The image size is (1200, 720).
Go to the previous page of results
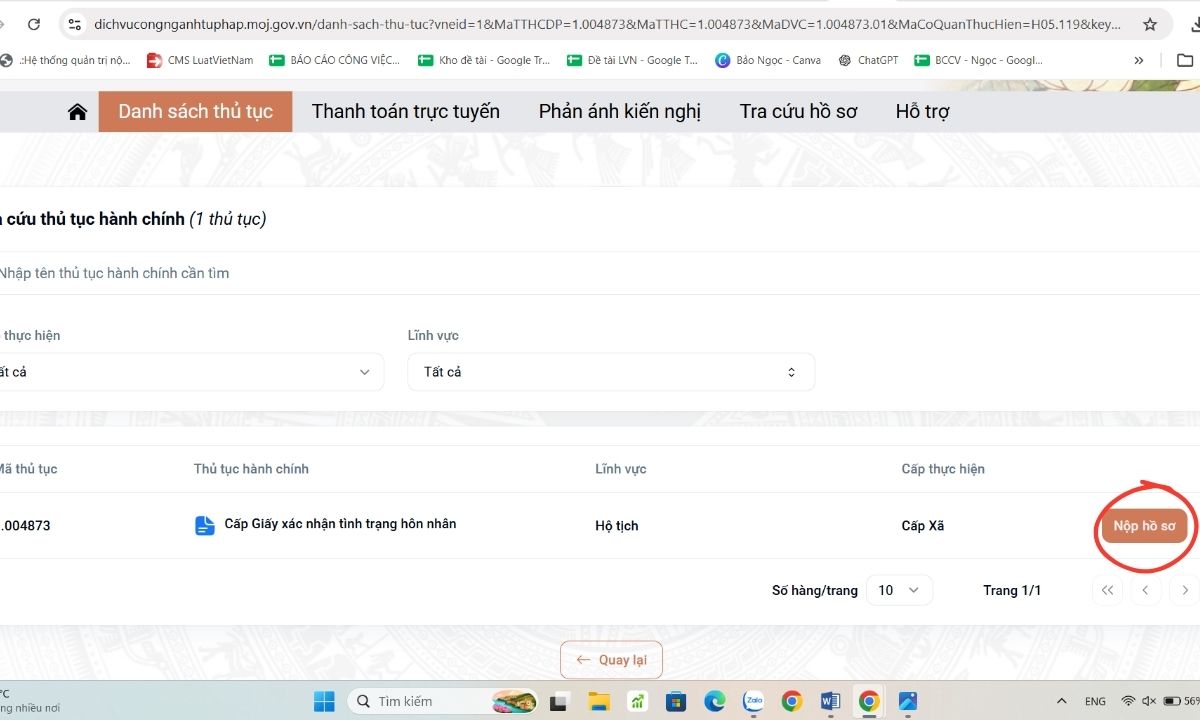click(1146, 590)
